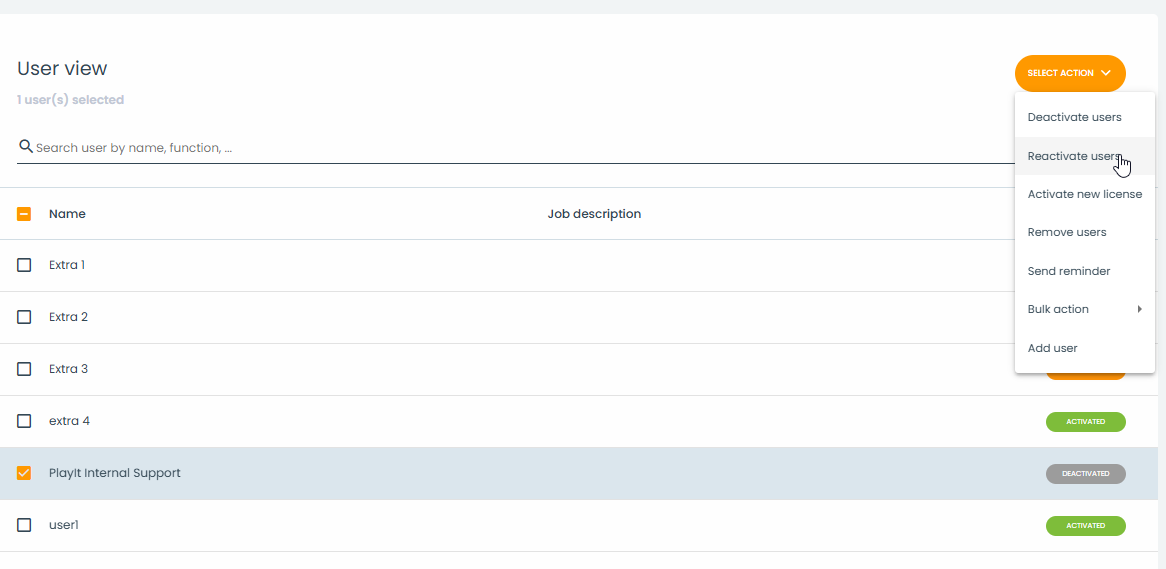Tick the Extra 2 row checkbox

point(24,317)
